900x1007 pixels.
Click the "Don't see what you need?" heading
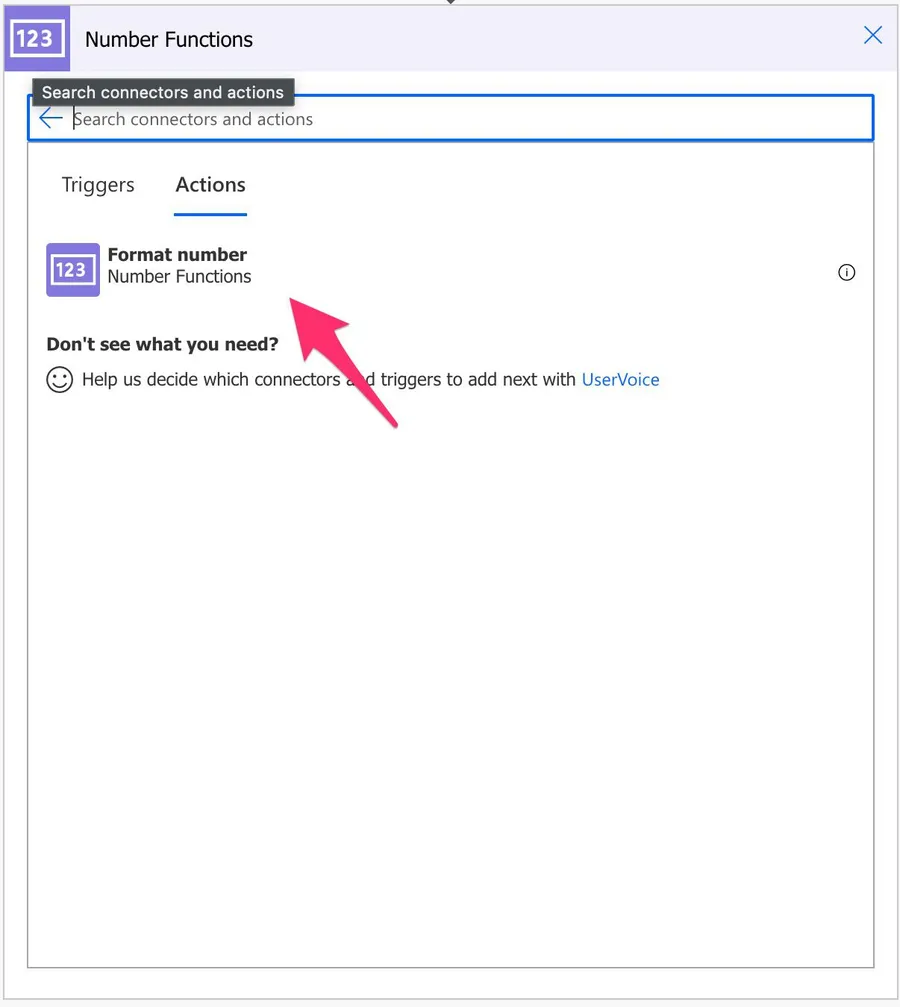coord(162,345)
